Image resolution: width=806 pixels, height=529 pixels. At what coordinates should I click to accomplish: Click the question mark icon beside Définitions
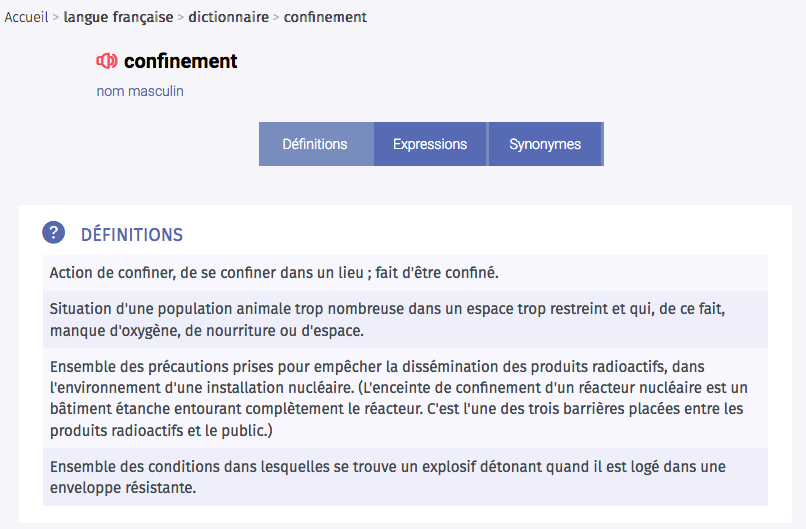(x=53, y=232)
